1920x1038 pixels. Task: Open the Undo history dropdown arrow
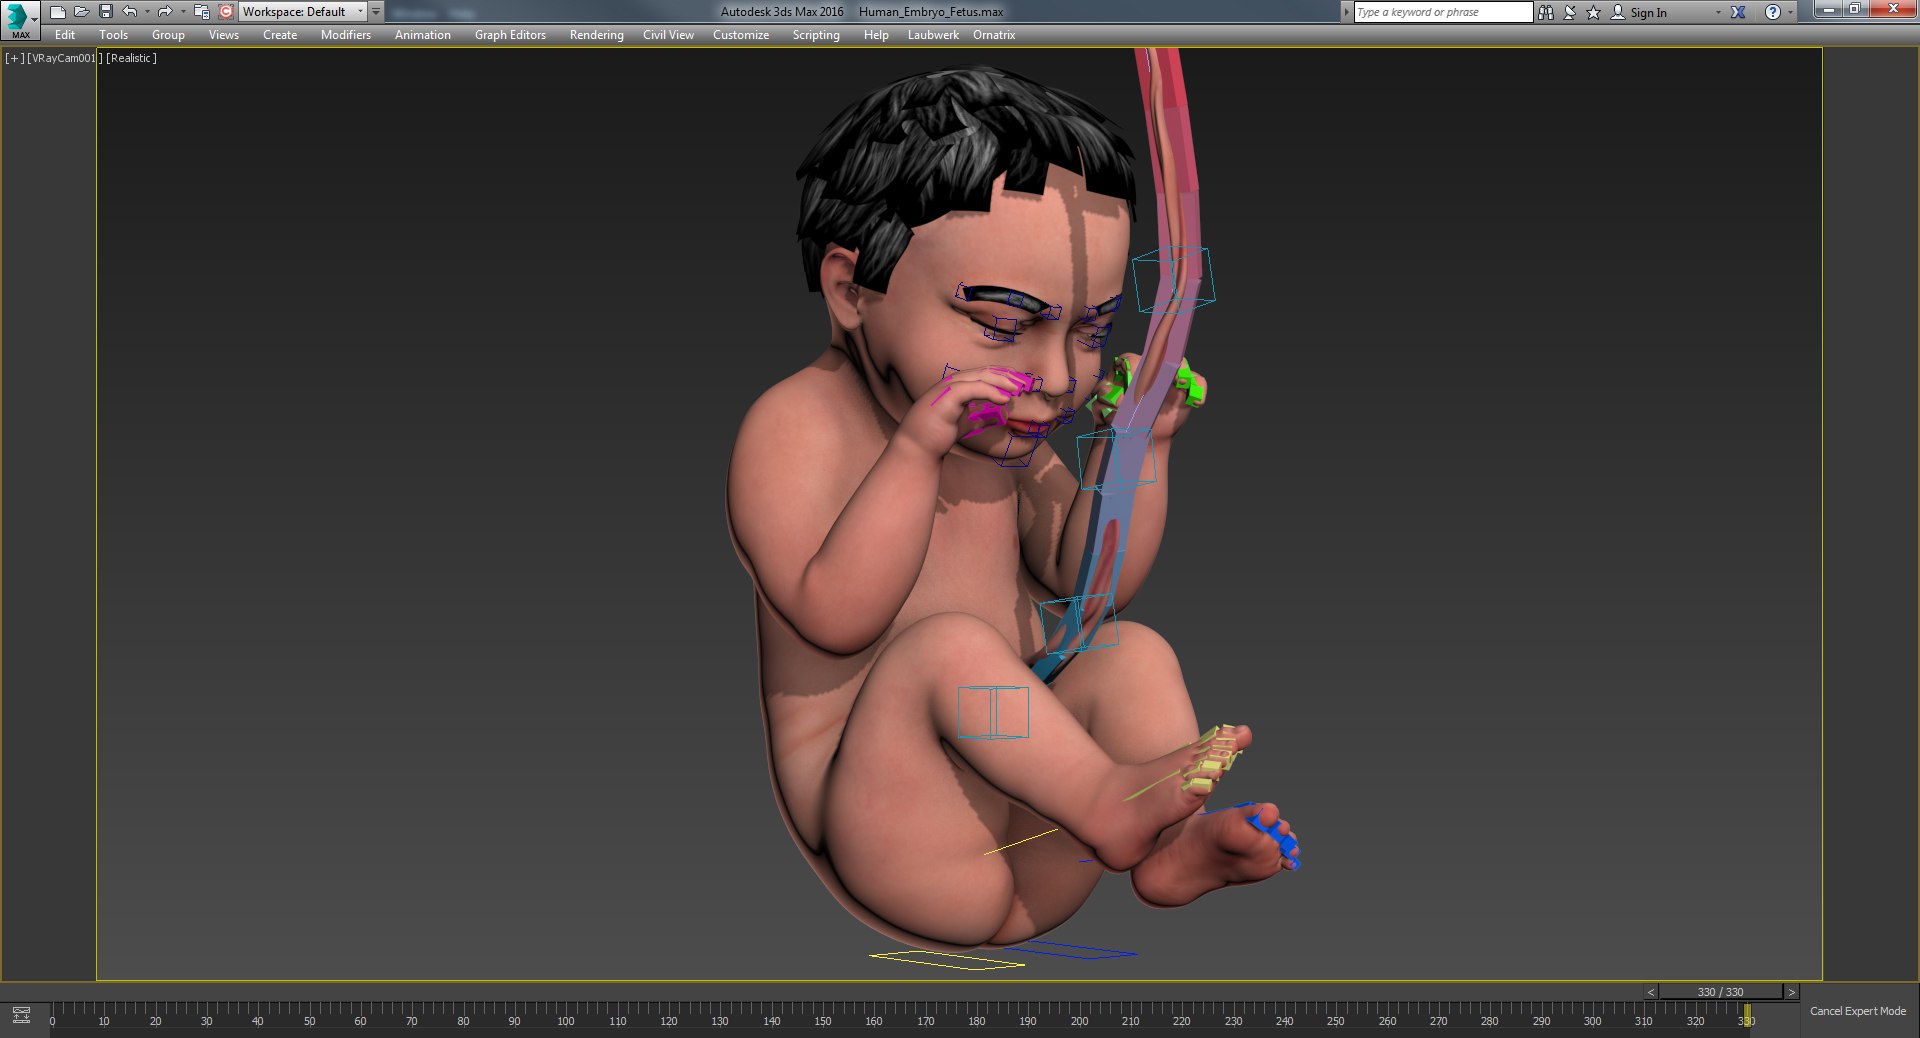coord(147,12)
